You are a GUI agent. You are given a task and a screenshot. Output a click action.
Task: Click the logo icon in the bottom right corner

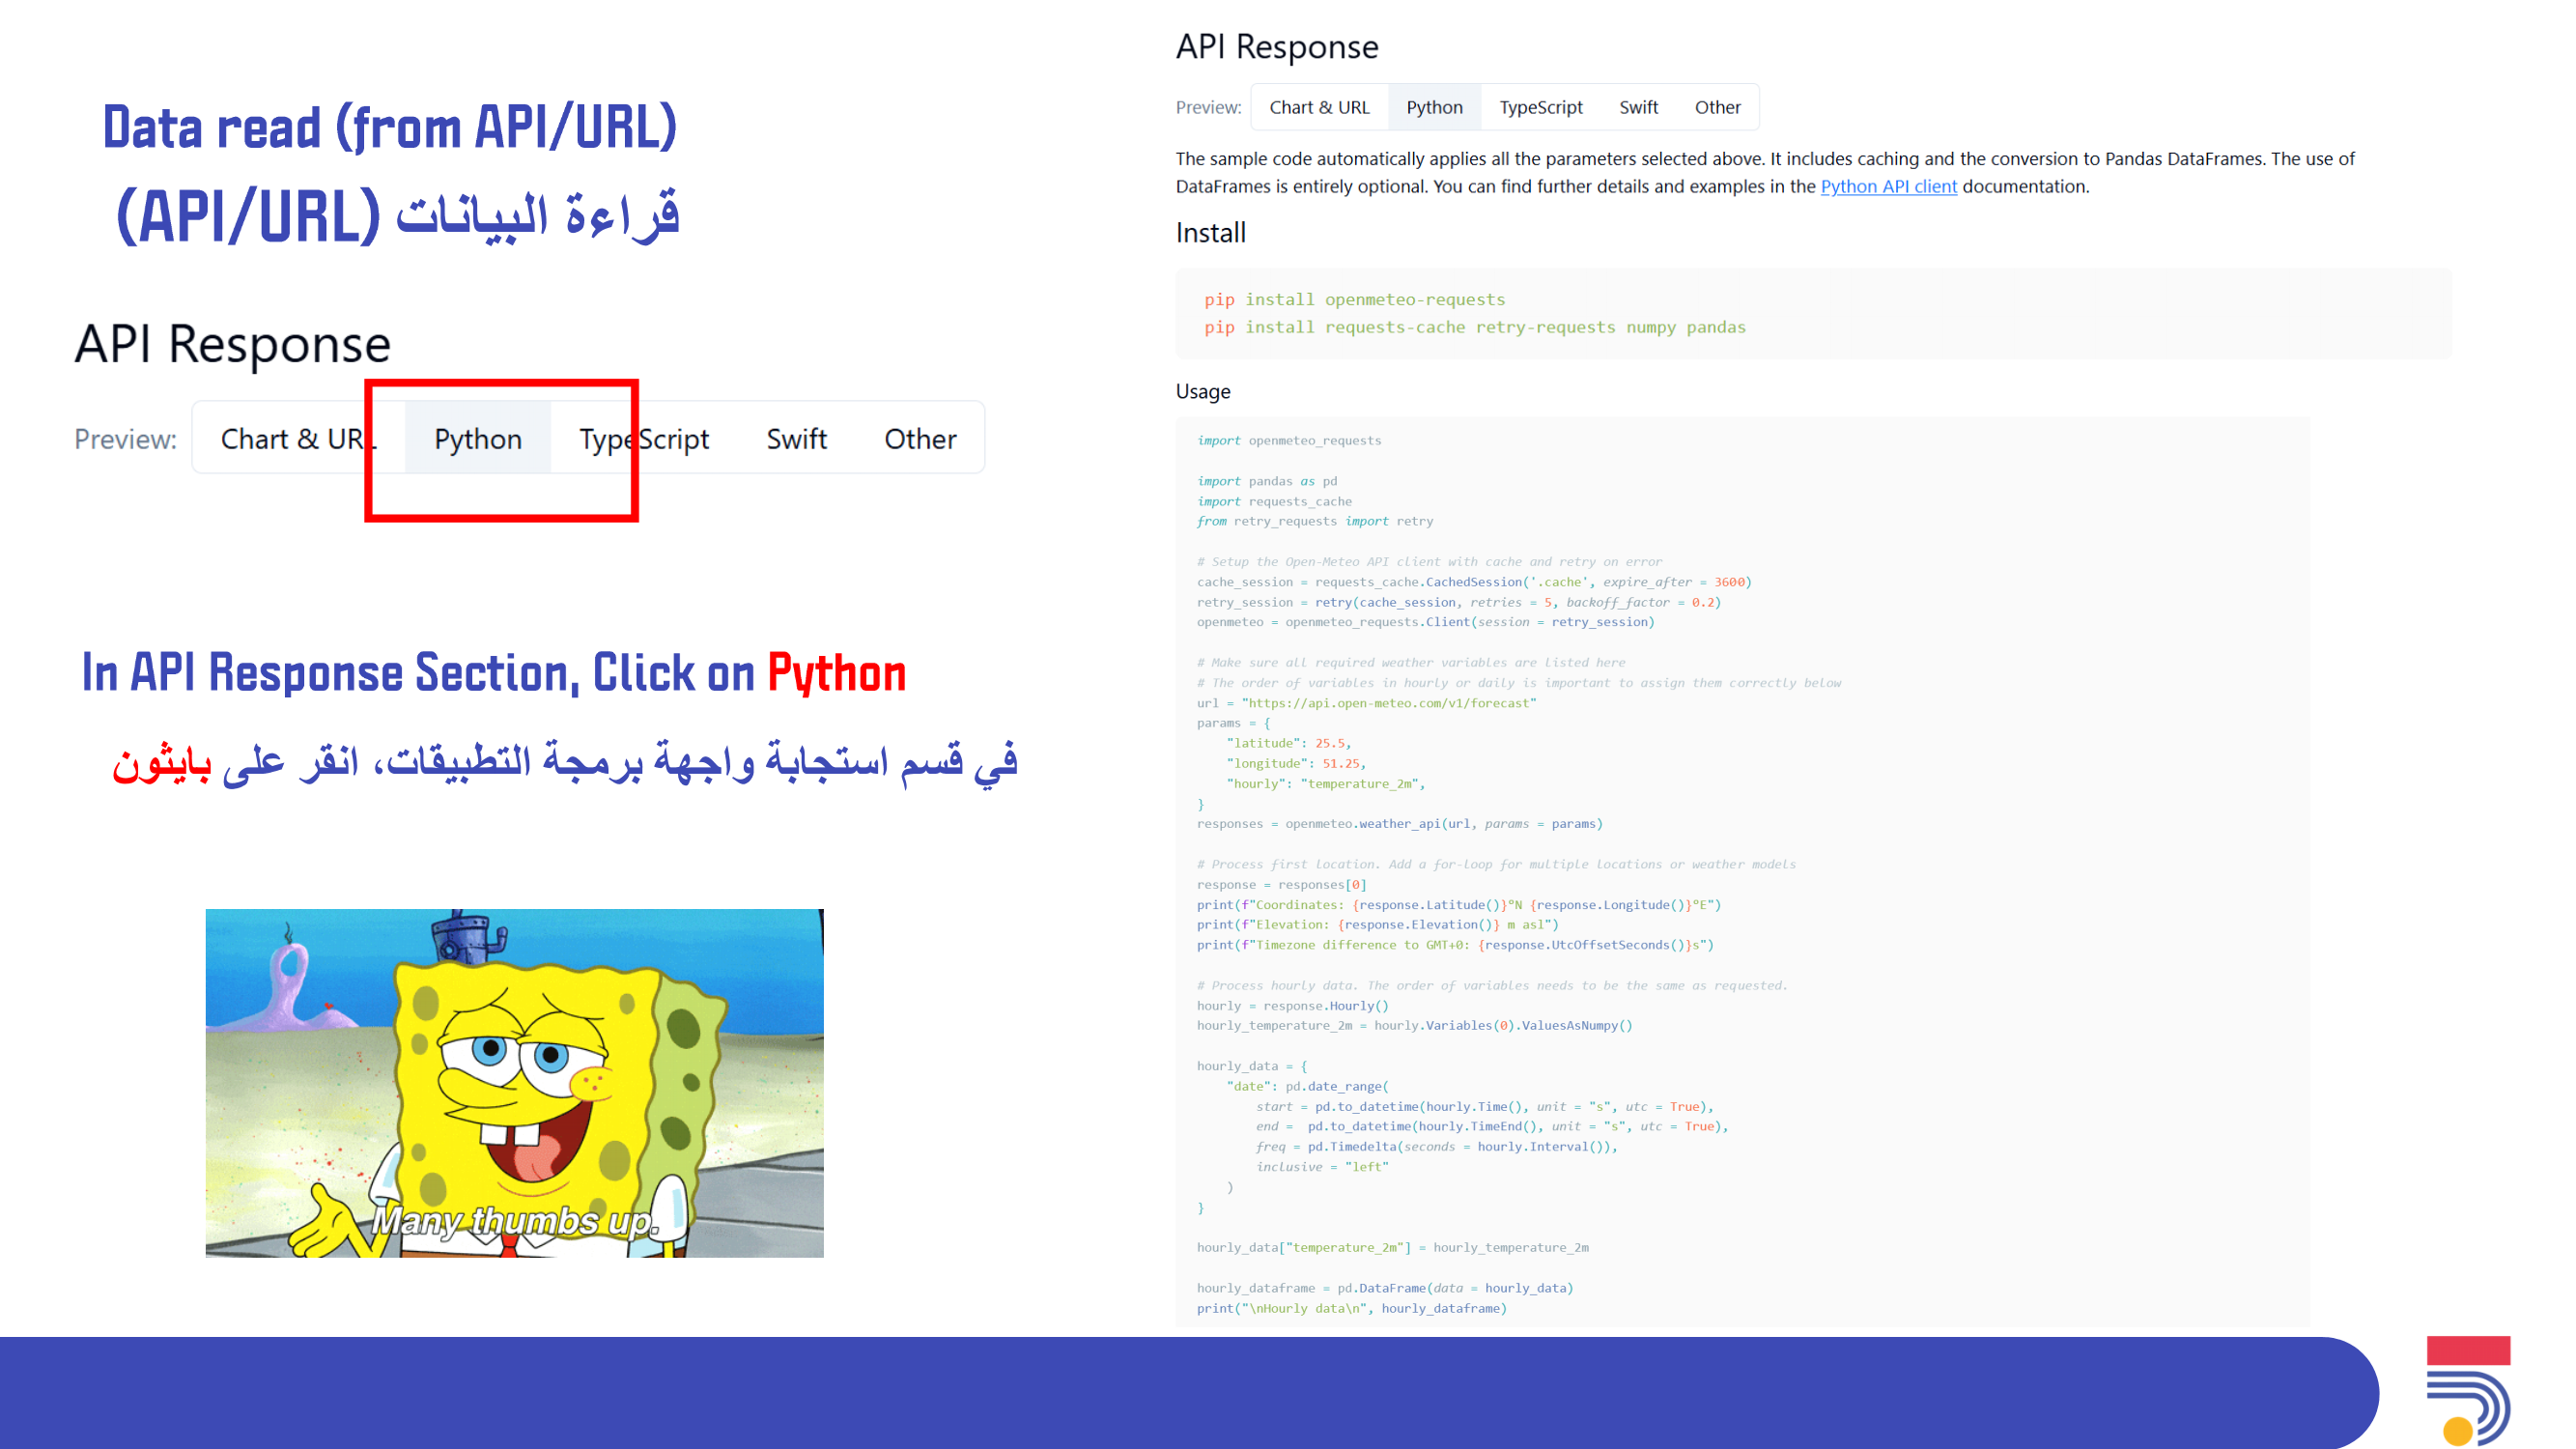[x=2468, y=1391]
